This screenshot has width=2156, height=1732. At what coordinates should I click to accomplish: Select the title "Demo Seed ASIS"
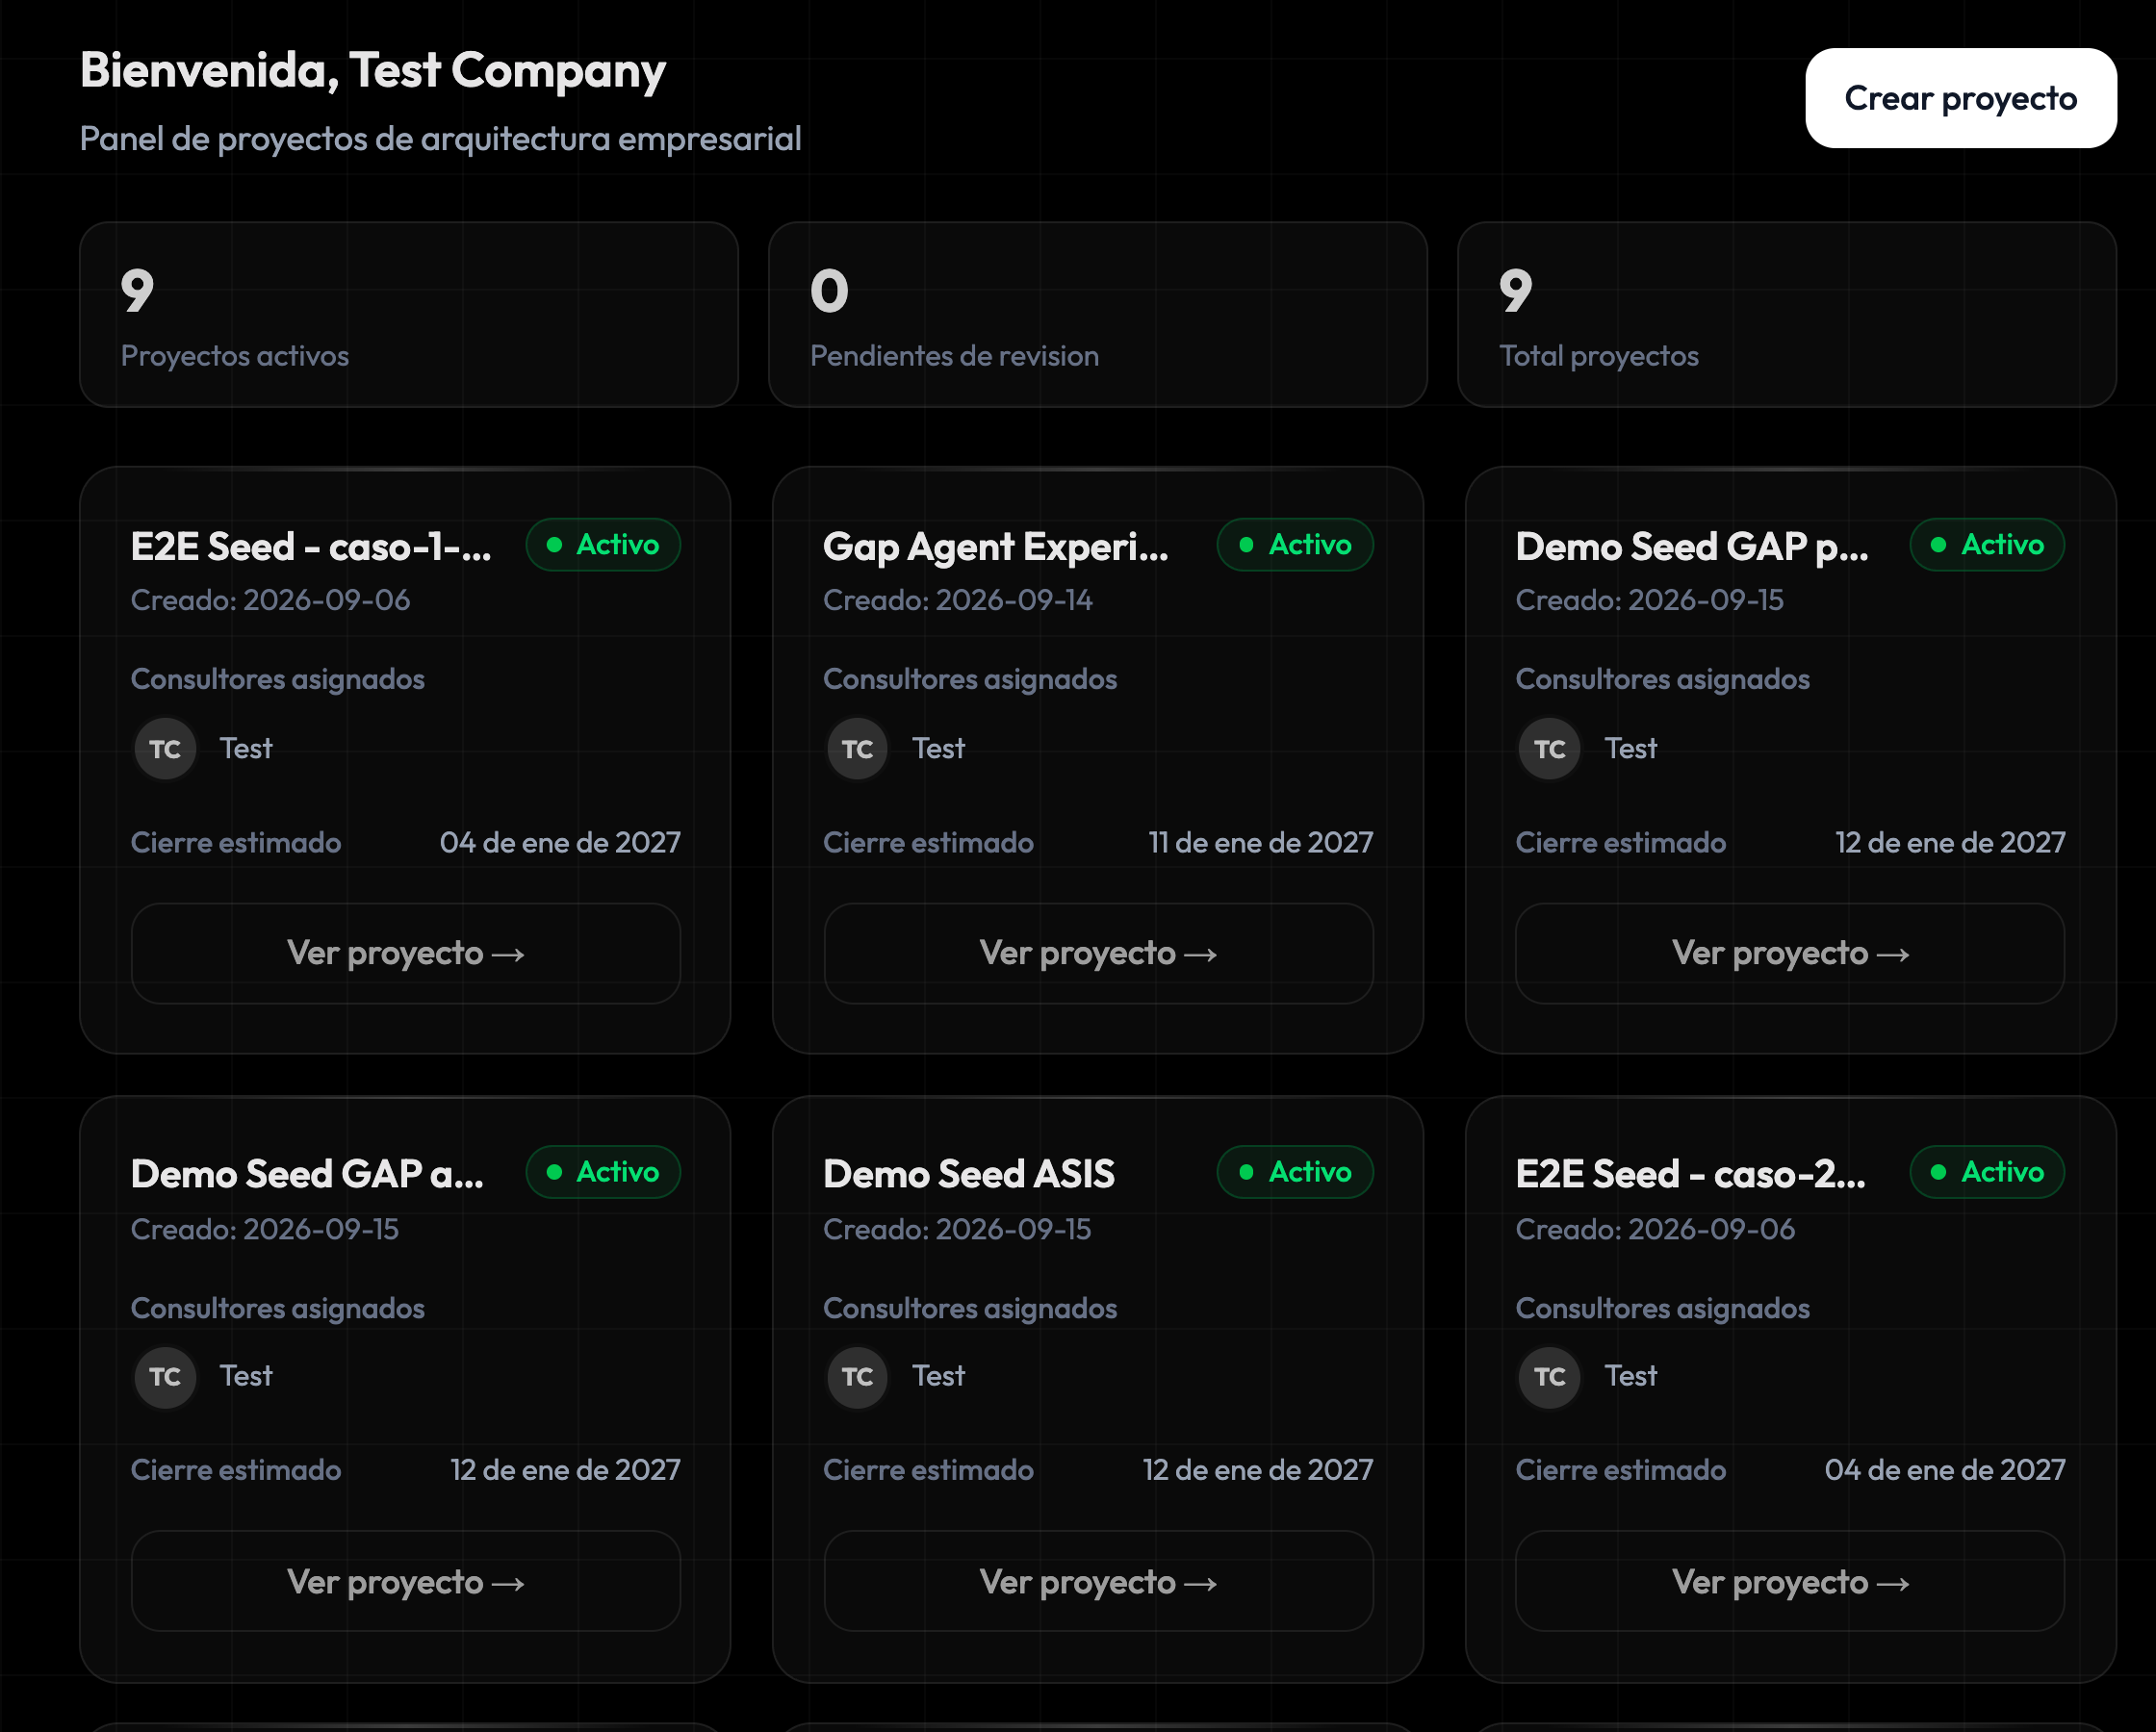pos(969,1174)
